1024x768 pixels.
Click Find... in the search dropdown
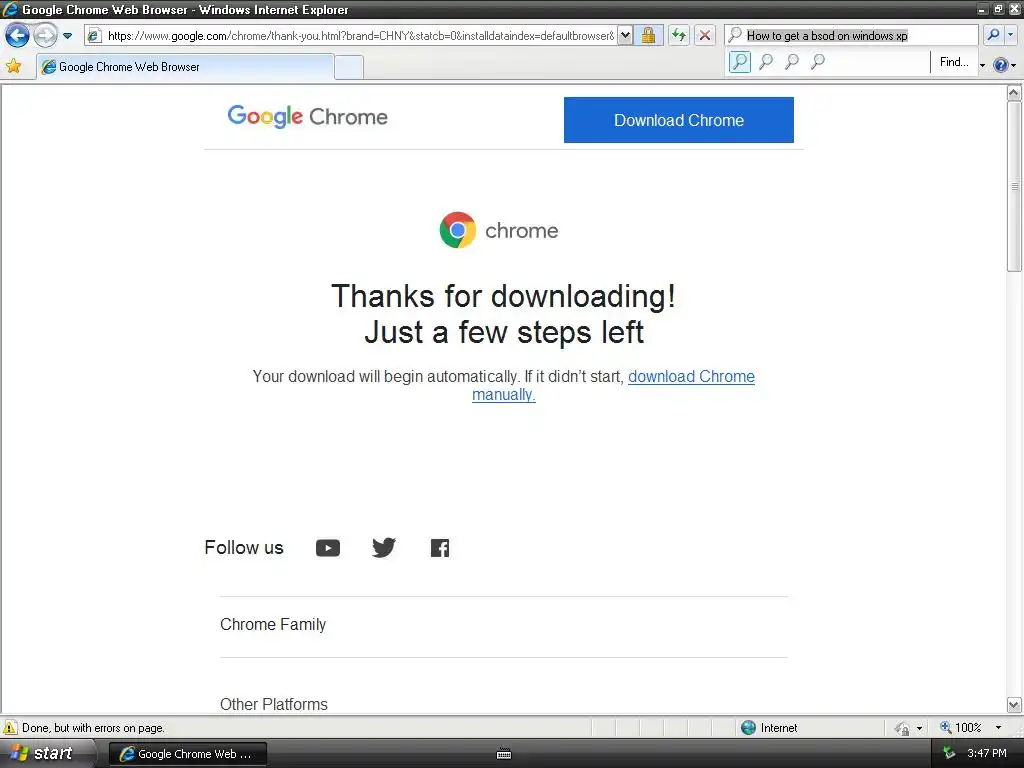pos(953,62)
